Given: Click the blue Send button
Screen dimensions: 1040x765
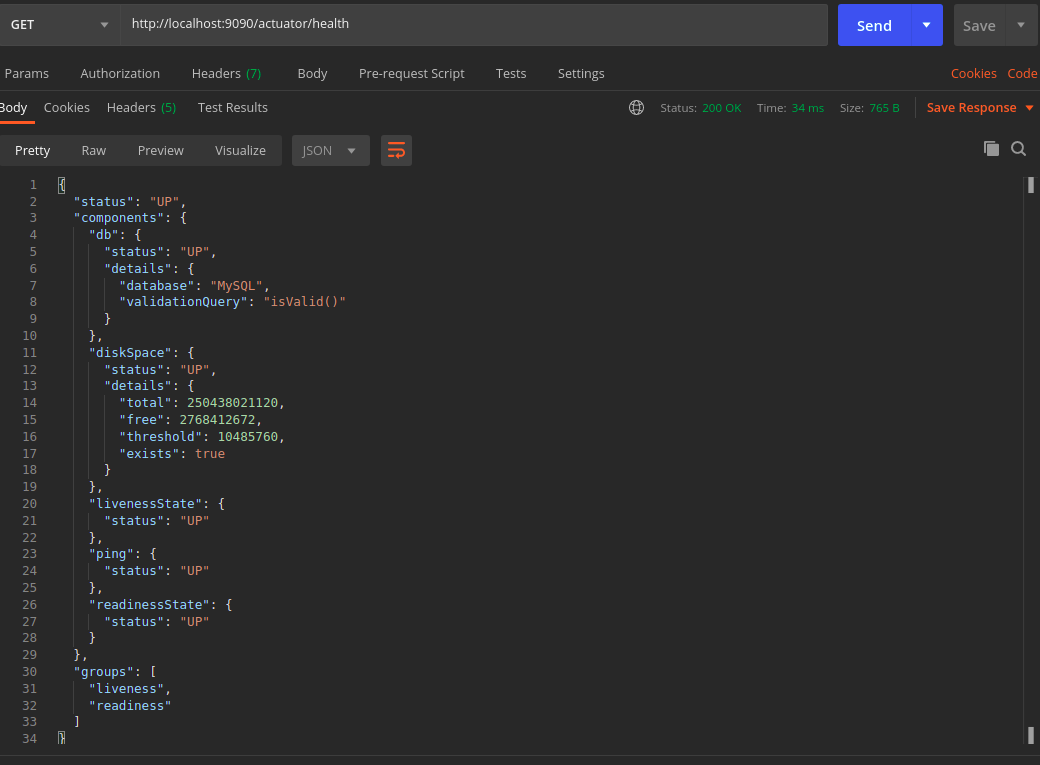Looking at the screenshot, I should (874, 25).
